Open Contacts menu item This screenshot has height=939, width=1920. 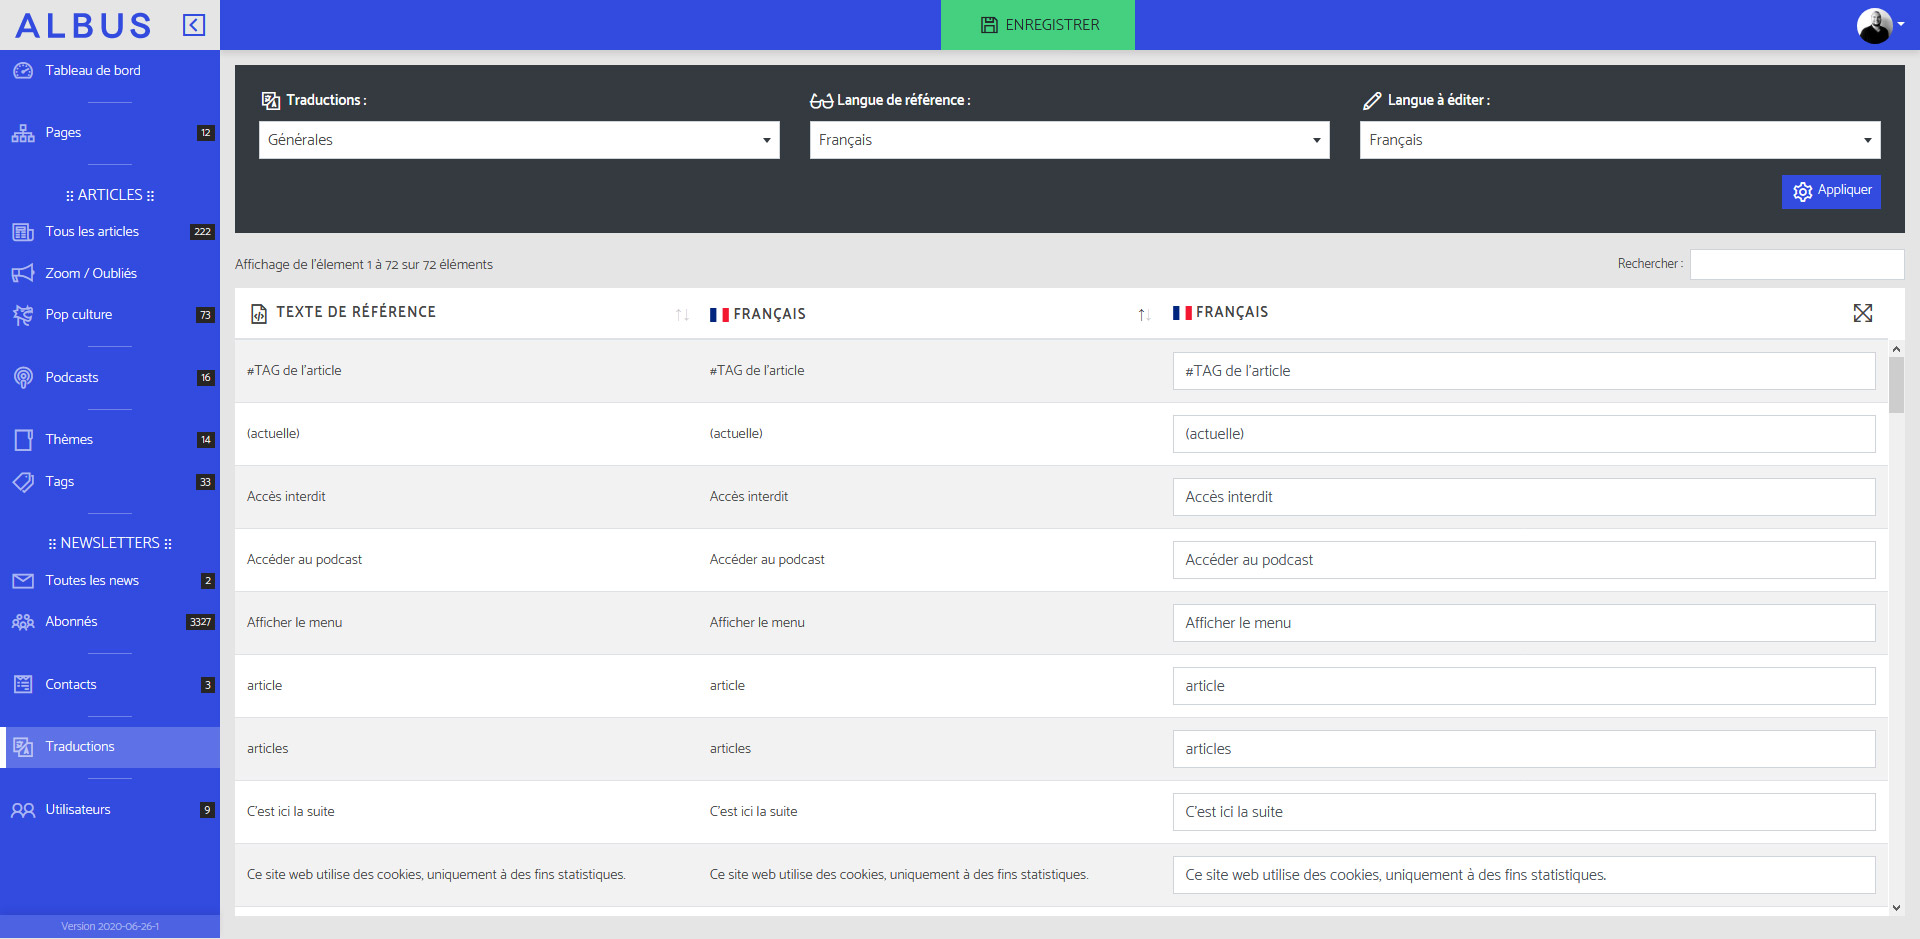pyautogui.click(x=110, y=685)
